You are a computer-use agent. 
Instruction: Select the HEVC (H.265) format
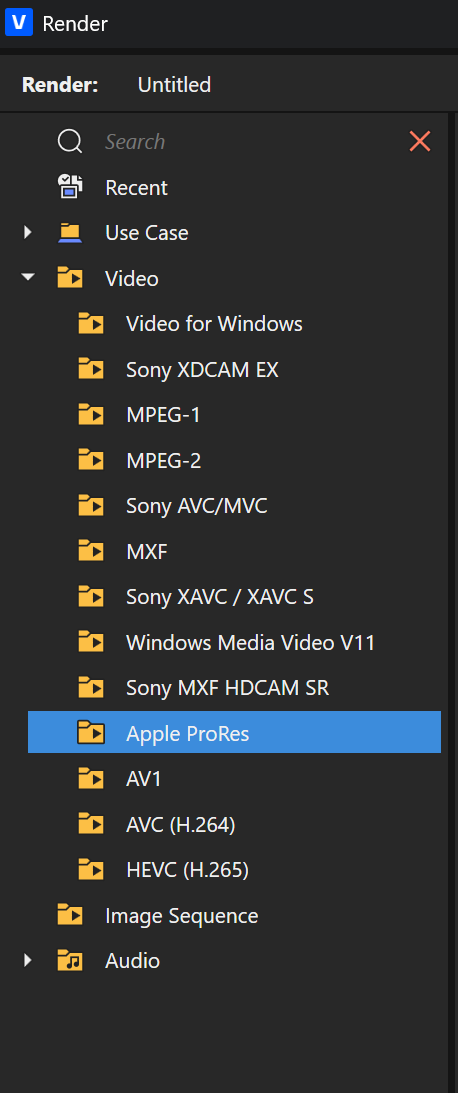pyautogui.click(x=187, y=870)
